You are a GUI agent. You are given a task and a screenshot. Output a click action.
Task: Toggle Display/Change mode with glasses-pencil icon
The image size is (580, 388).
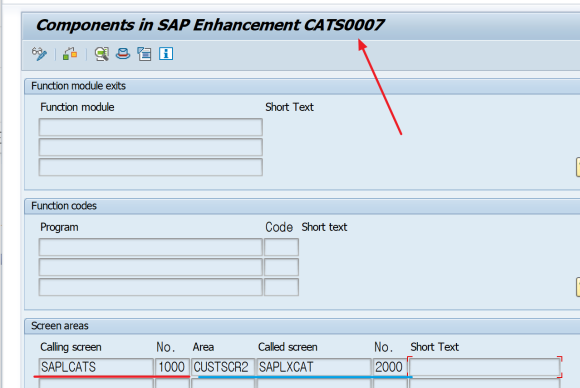pos(39,54)
